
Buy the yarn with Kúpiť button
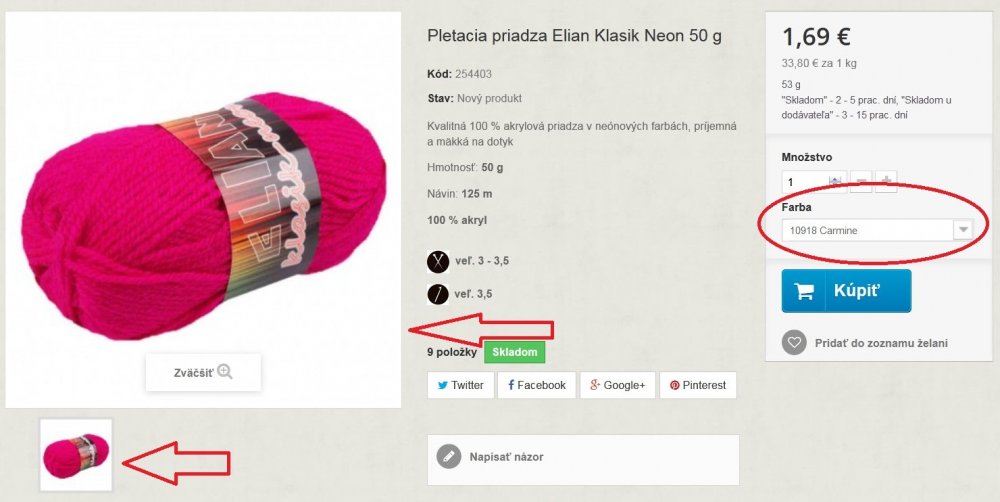pyautogui.click(x=846, y=291)
